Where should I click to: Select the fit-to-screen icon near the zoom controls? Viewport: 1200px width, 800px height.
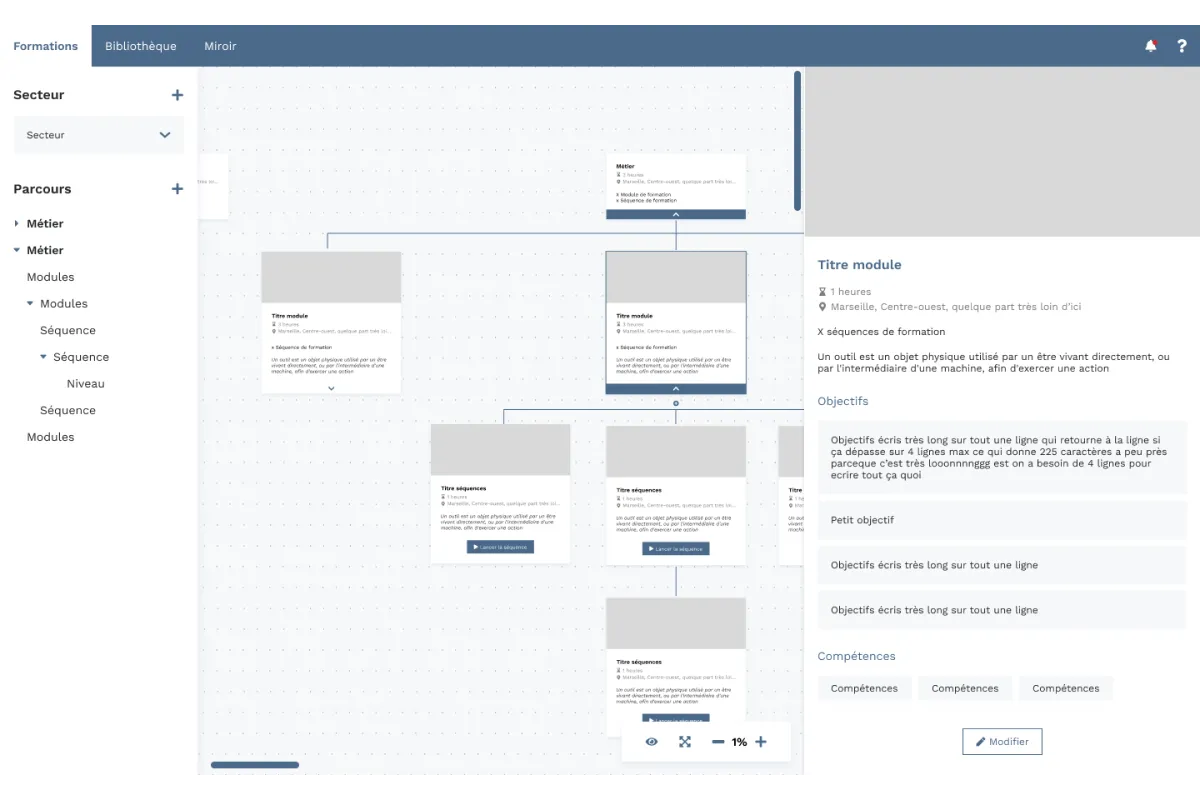(x=684, y=741)
